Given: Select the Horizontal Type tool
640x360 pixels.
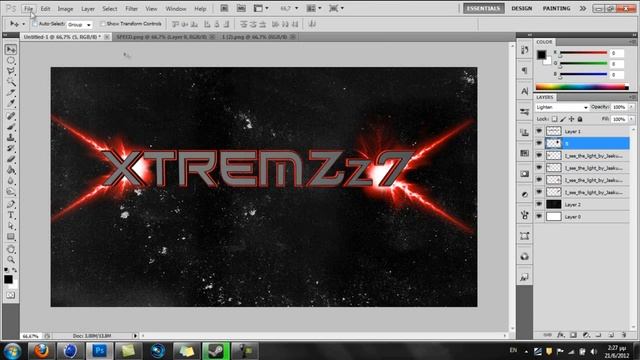Looking at the screenshot, I should 11,215.
